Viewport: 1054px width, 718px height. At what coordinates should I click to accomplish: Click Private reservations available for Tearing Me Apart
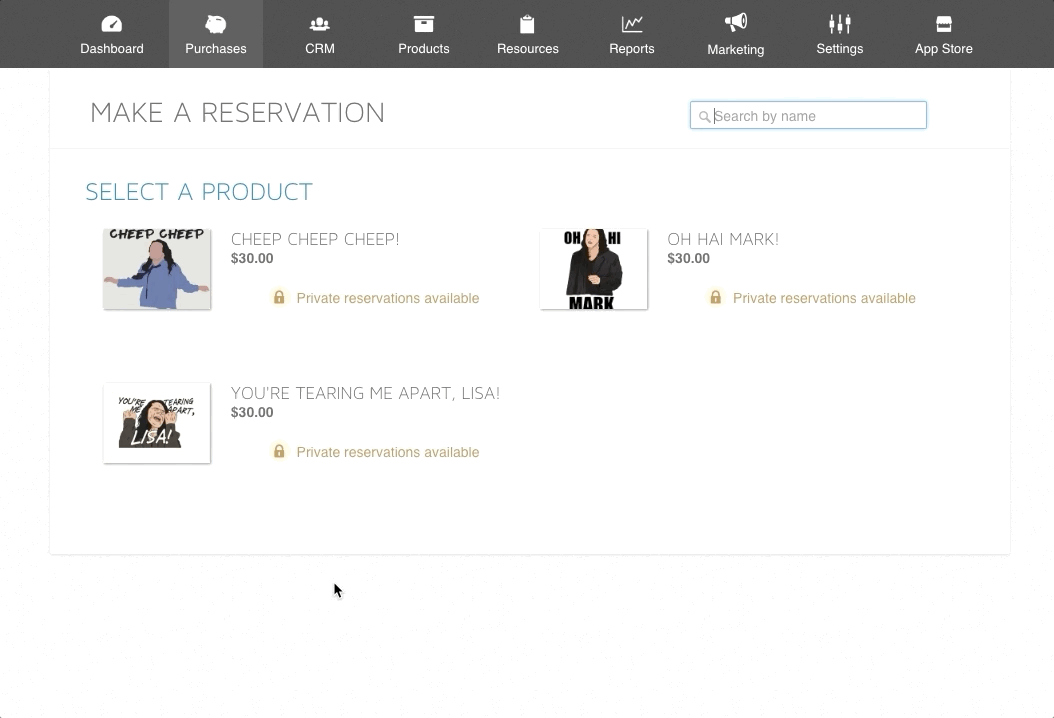388,452
